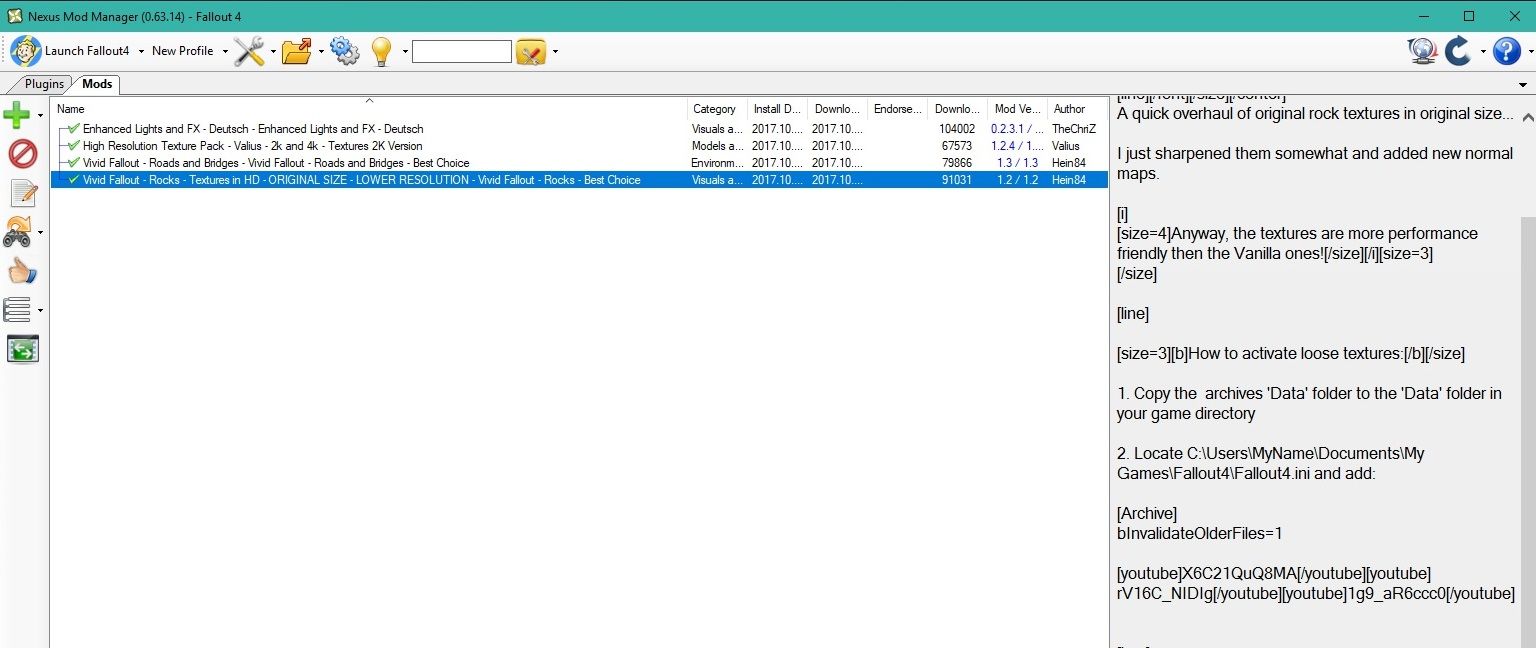Click mod version 1.2.4 cell

point(1017,146)
